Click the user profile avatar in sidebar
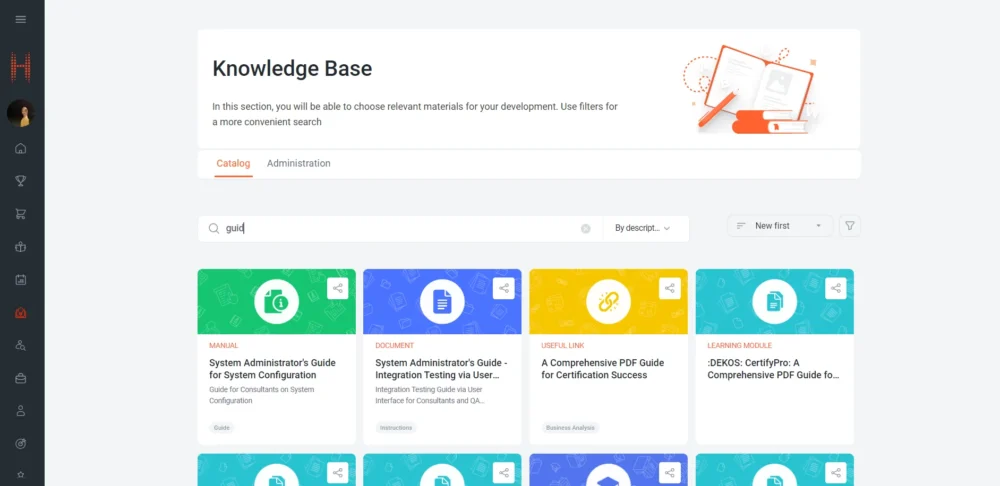Viewport: 1000px width, 486px height. pyautogui.click(x=21, y=114)
